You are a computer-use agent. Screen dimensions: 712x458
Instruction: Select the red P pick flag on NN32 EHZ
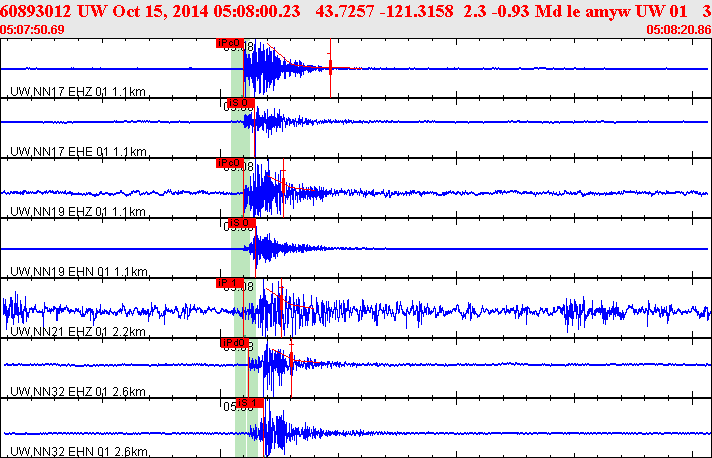234,343
